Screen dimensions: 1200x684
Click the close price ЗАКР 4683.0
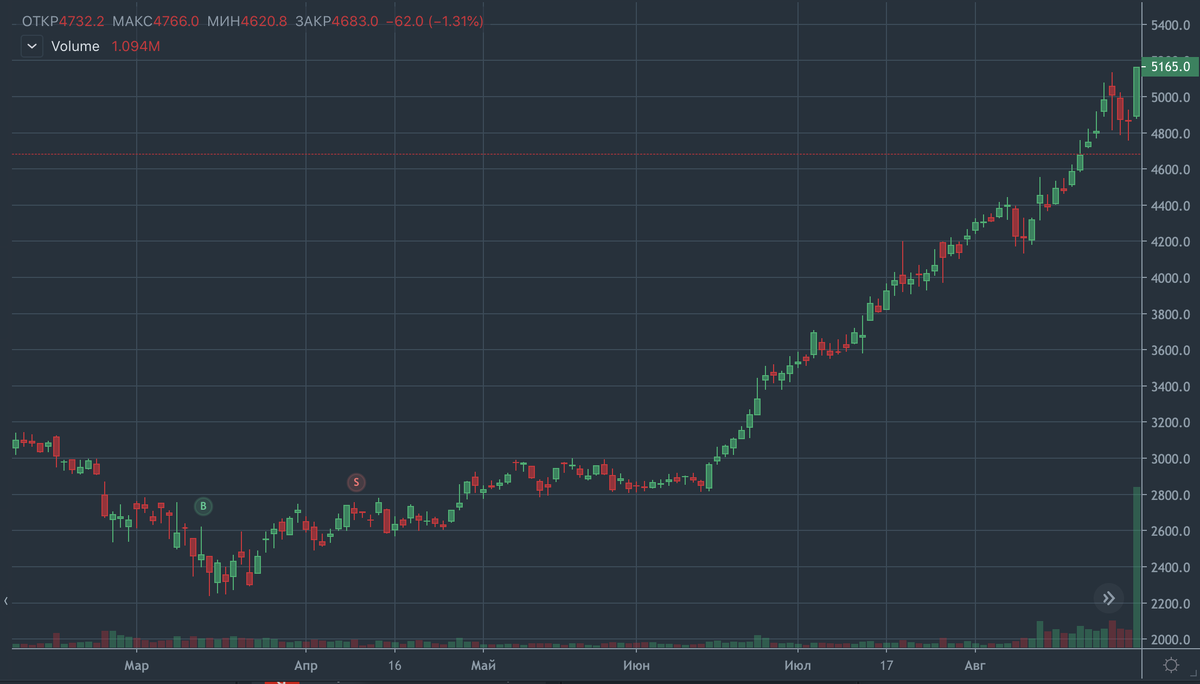tap(335, 21)
